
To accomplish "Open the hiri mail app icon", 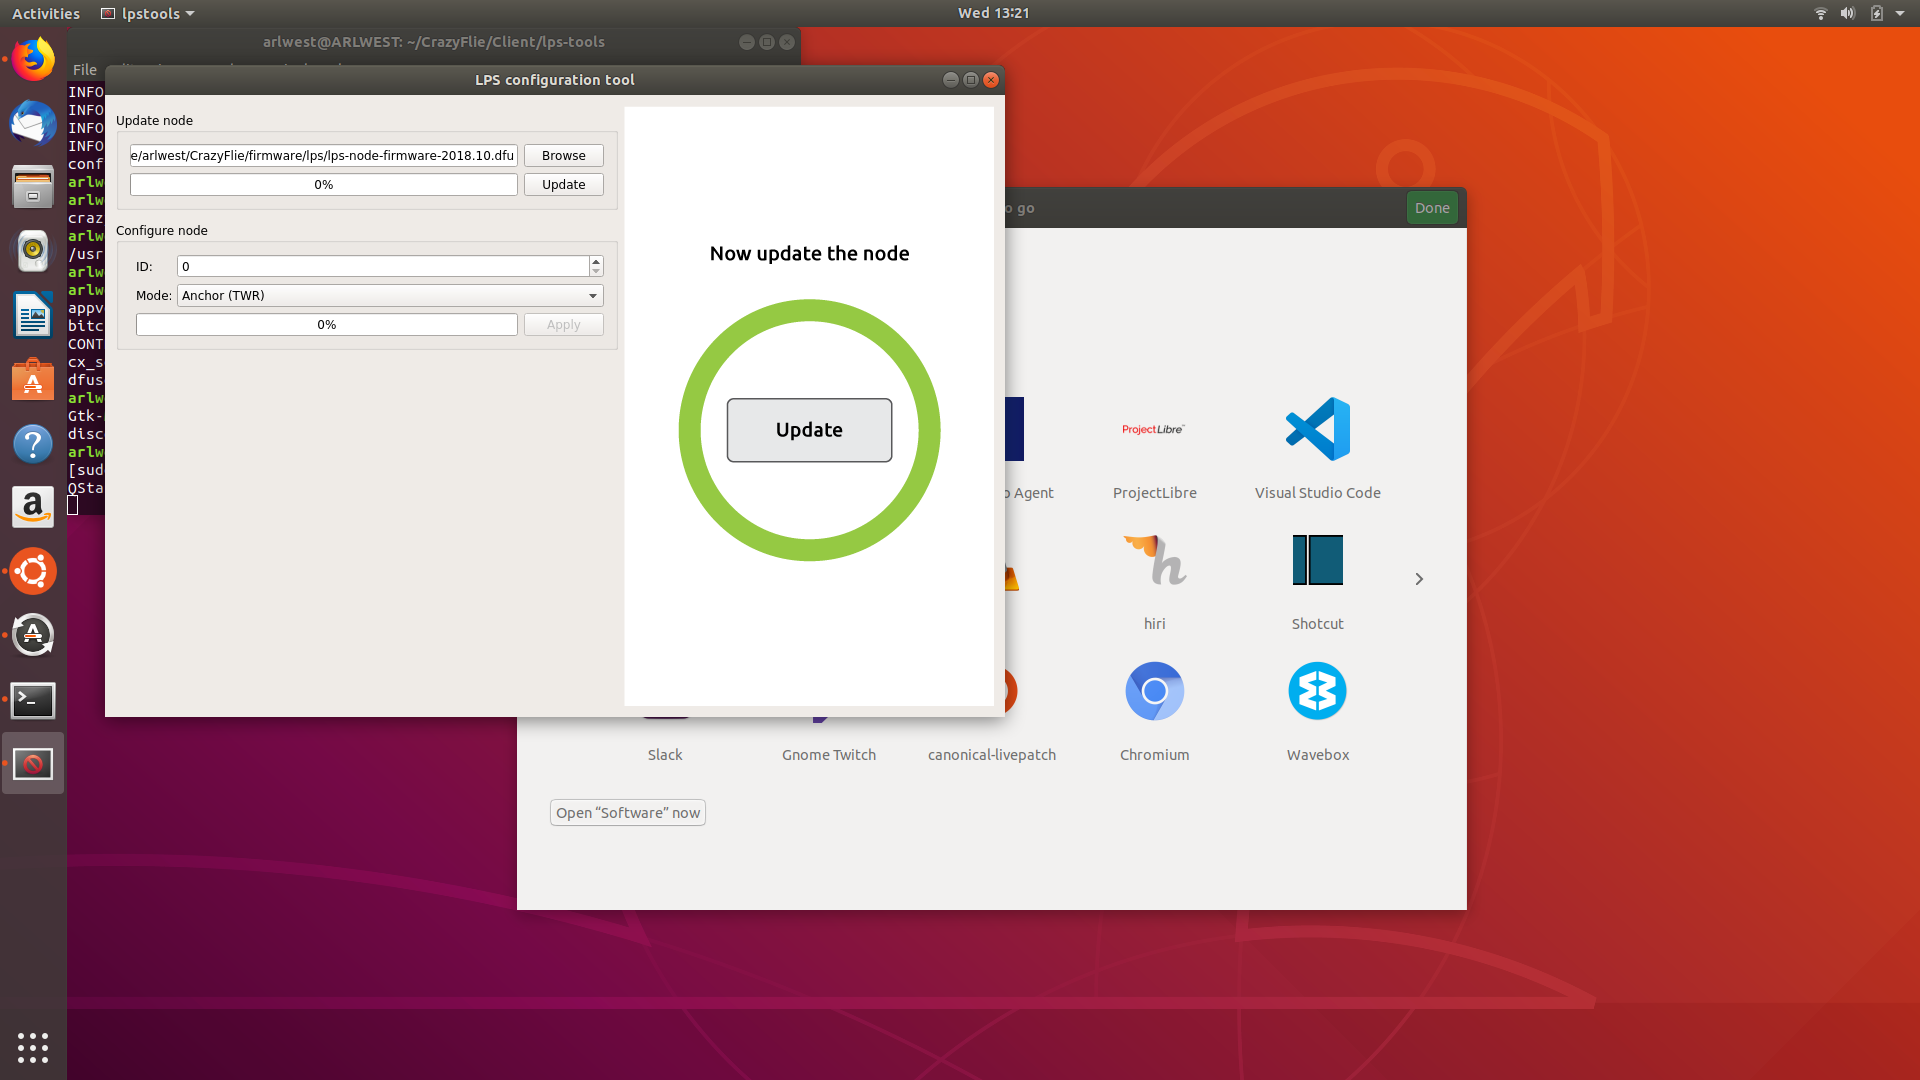I will click(x=1154, y=561).
